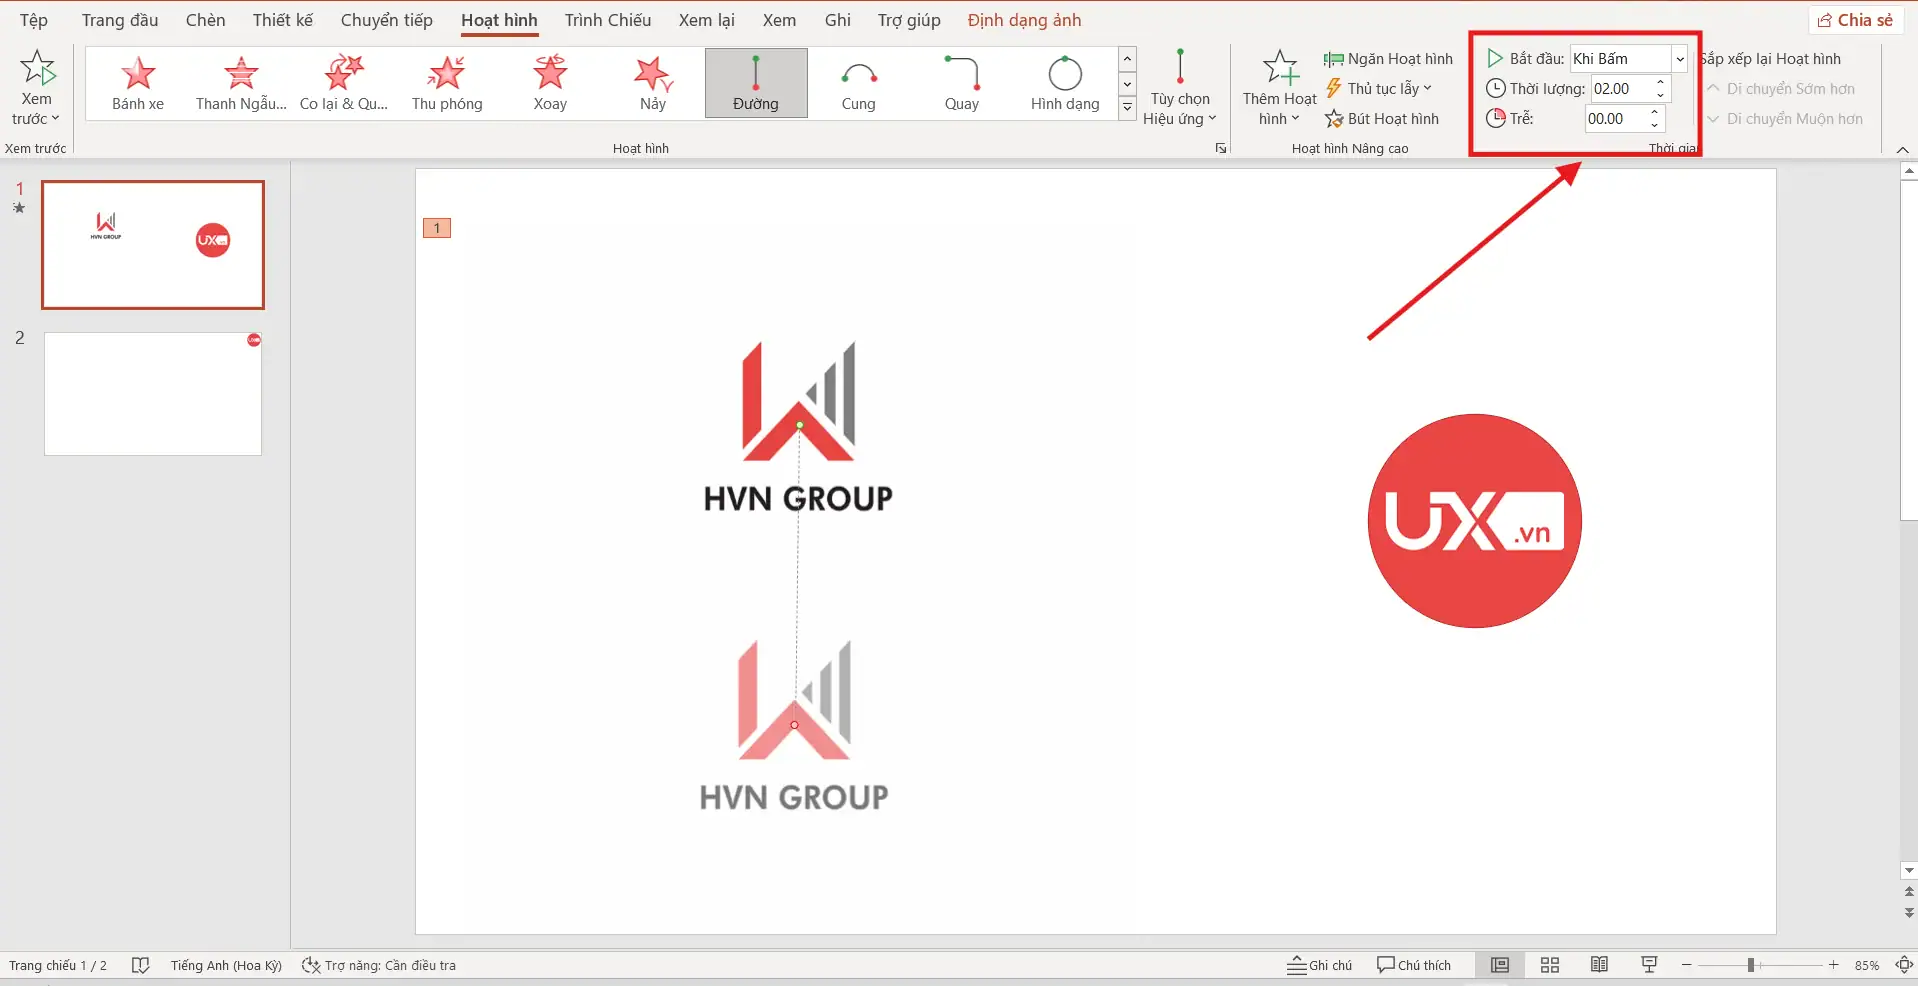1918x986 pixels.
Task: Click the 85% zoom level
Action: click(1867, 965)
